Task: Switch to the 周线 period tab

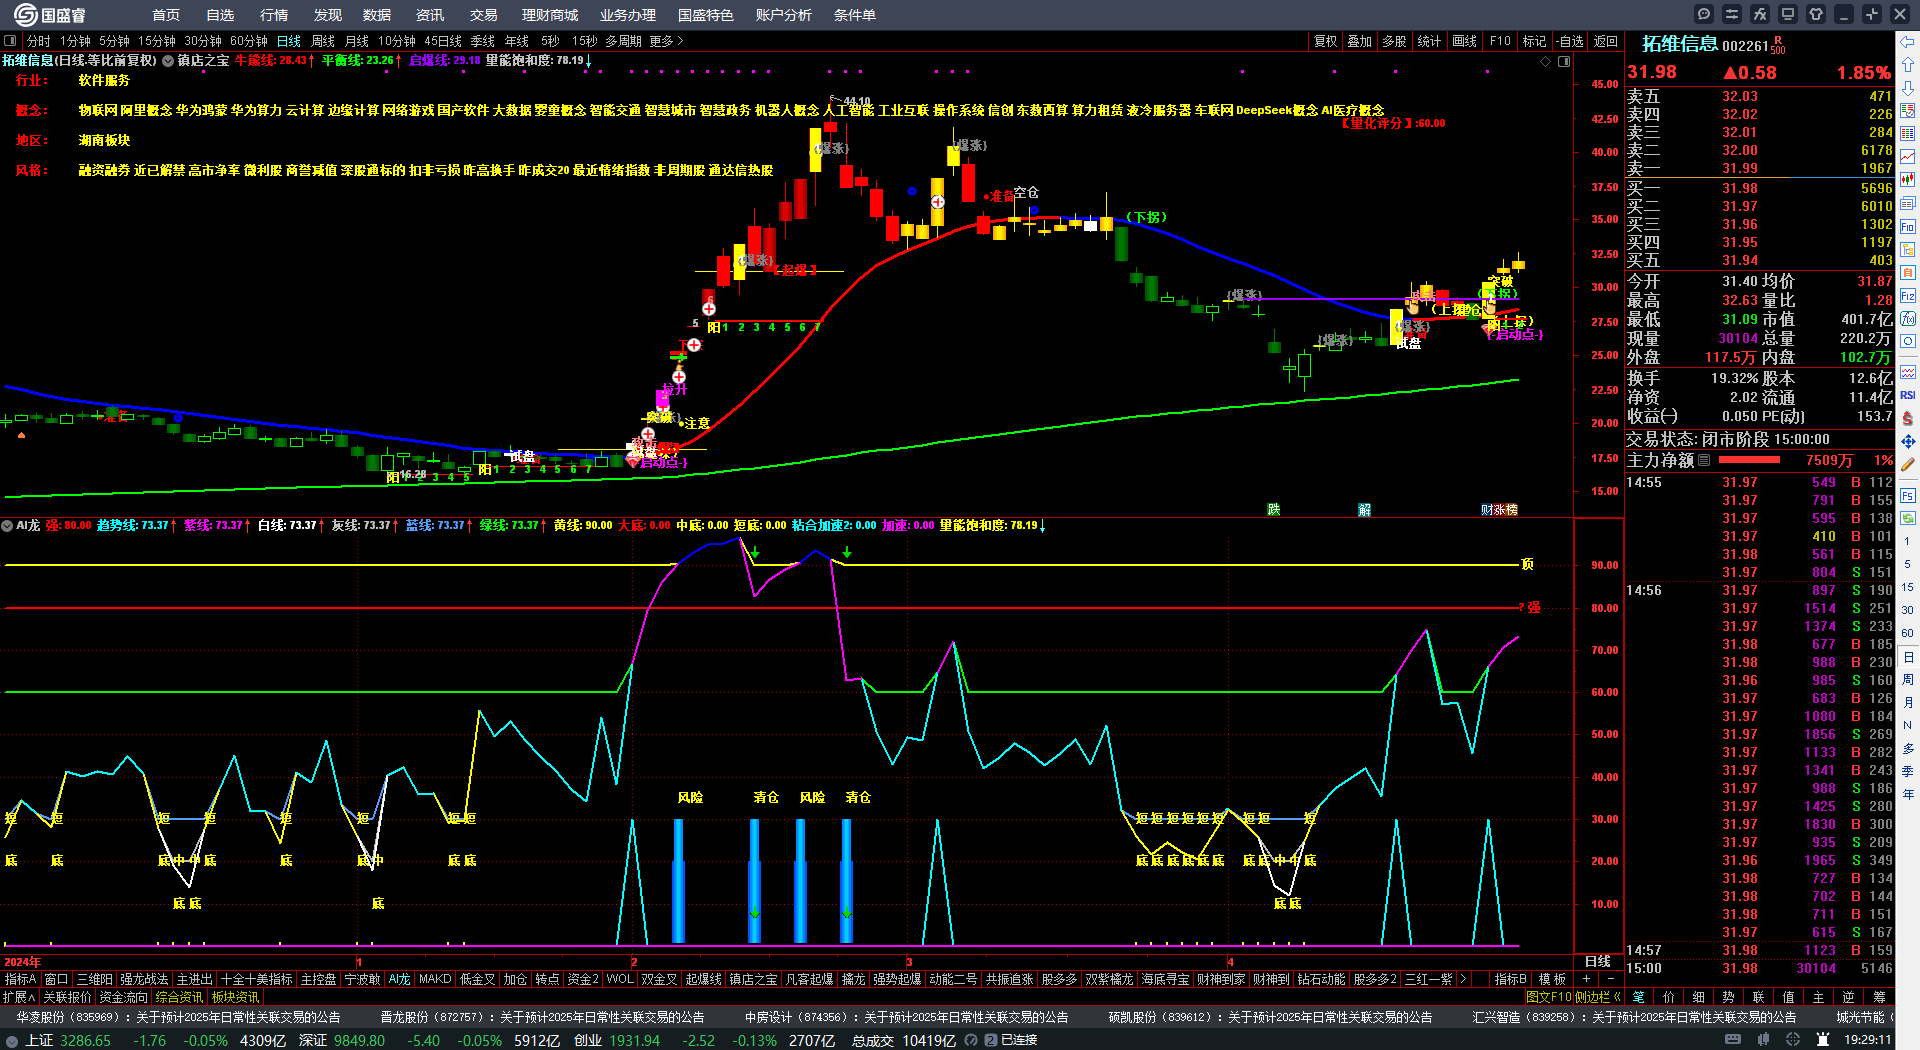Action: (x=323, y=41)
